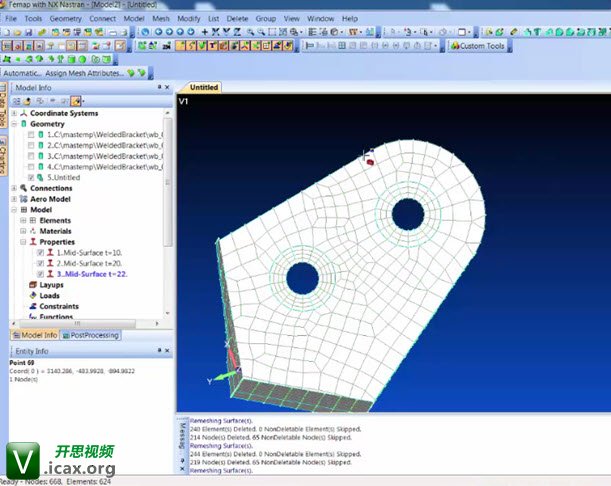The width and height of the screenshot is (611, 486).
Task: Click the close icon on Model Info pane
Action: (167, 88)
